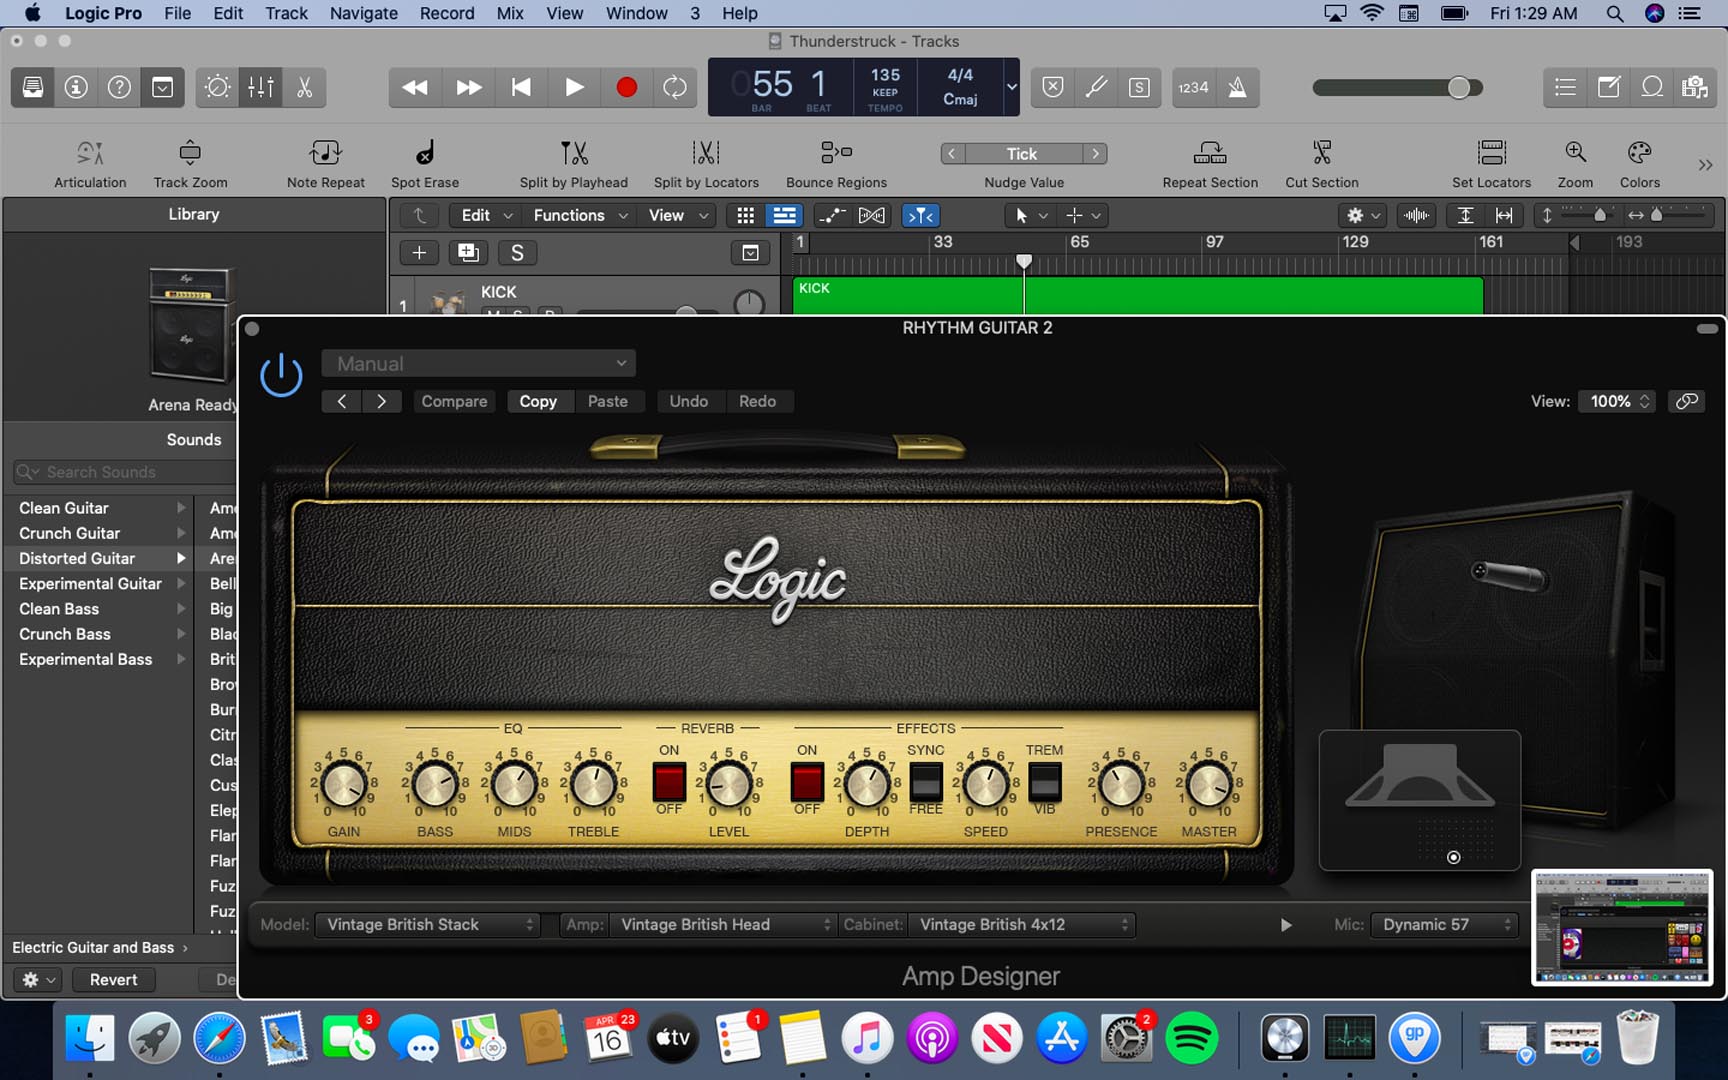
Task: Click the red Record button
Action: pyautogui.click(x=627, y=87)
